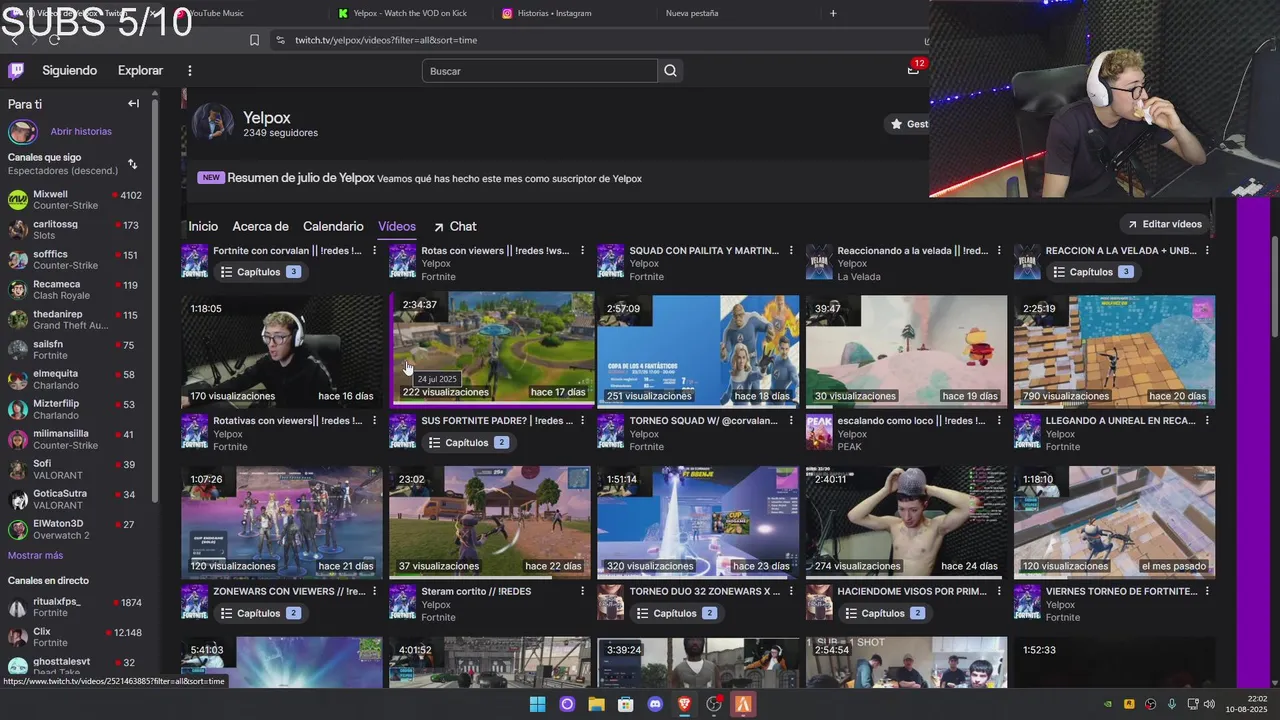1280x720 pixels.
Task: Click the PEAK game icon thumbnail
Action: click(819, 431)
